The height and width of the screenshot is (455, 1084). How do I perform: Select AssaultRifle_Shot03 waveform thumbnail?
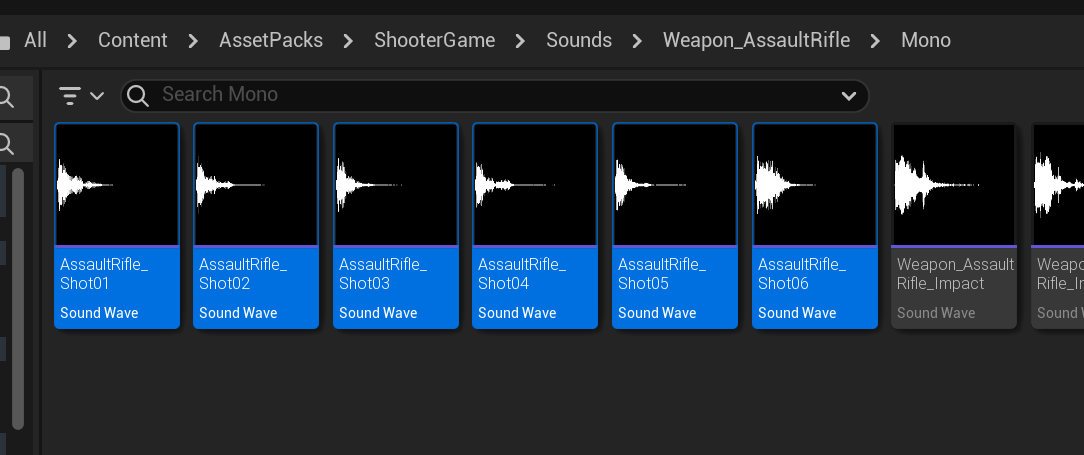point(395,185)
